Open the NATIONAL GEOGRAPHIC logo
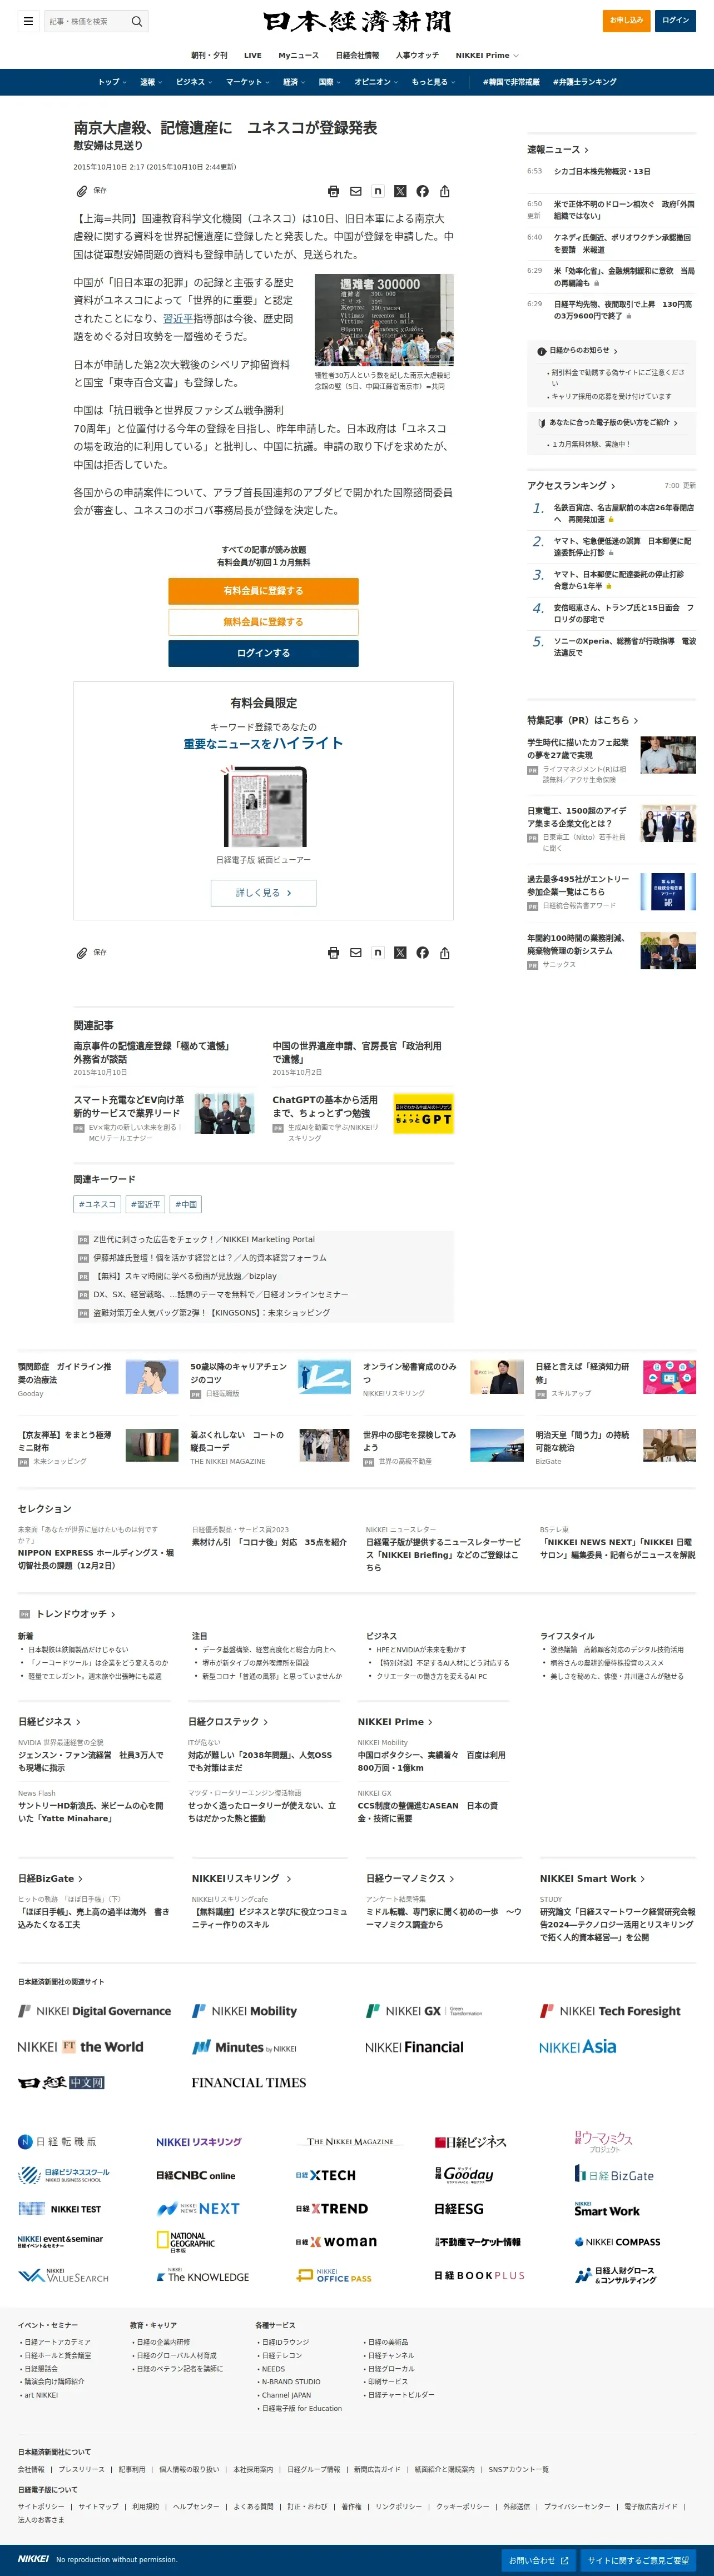The height and width of the screenshot is (2576, 714). click(x=186, y=2242)
